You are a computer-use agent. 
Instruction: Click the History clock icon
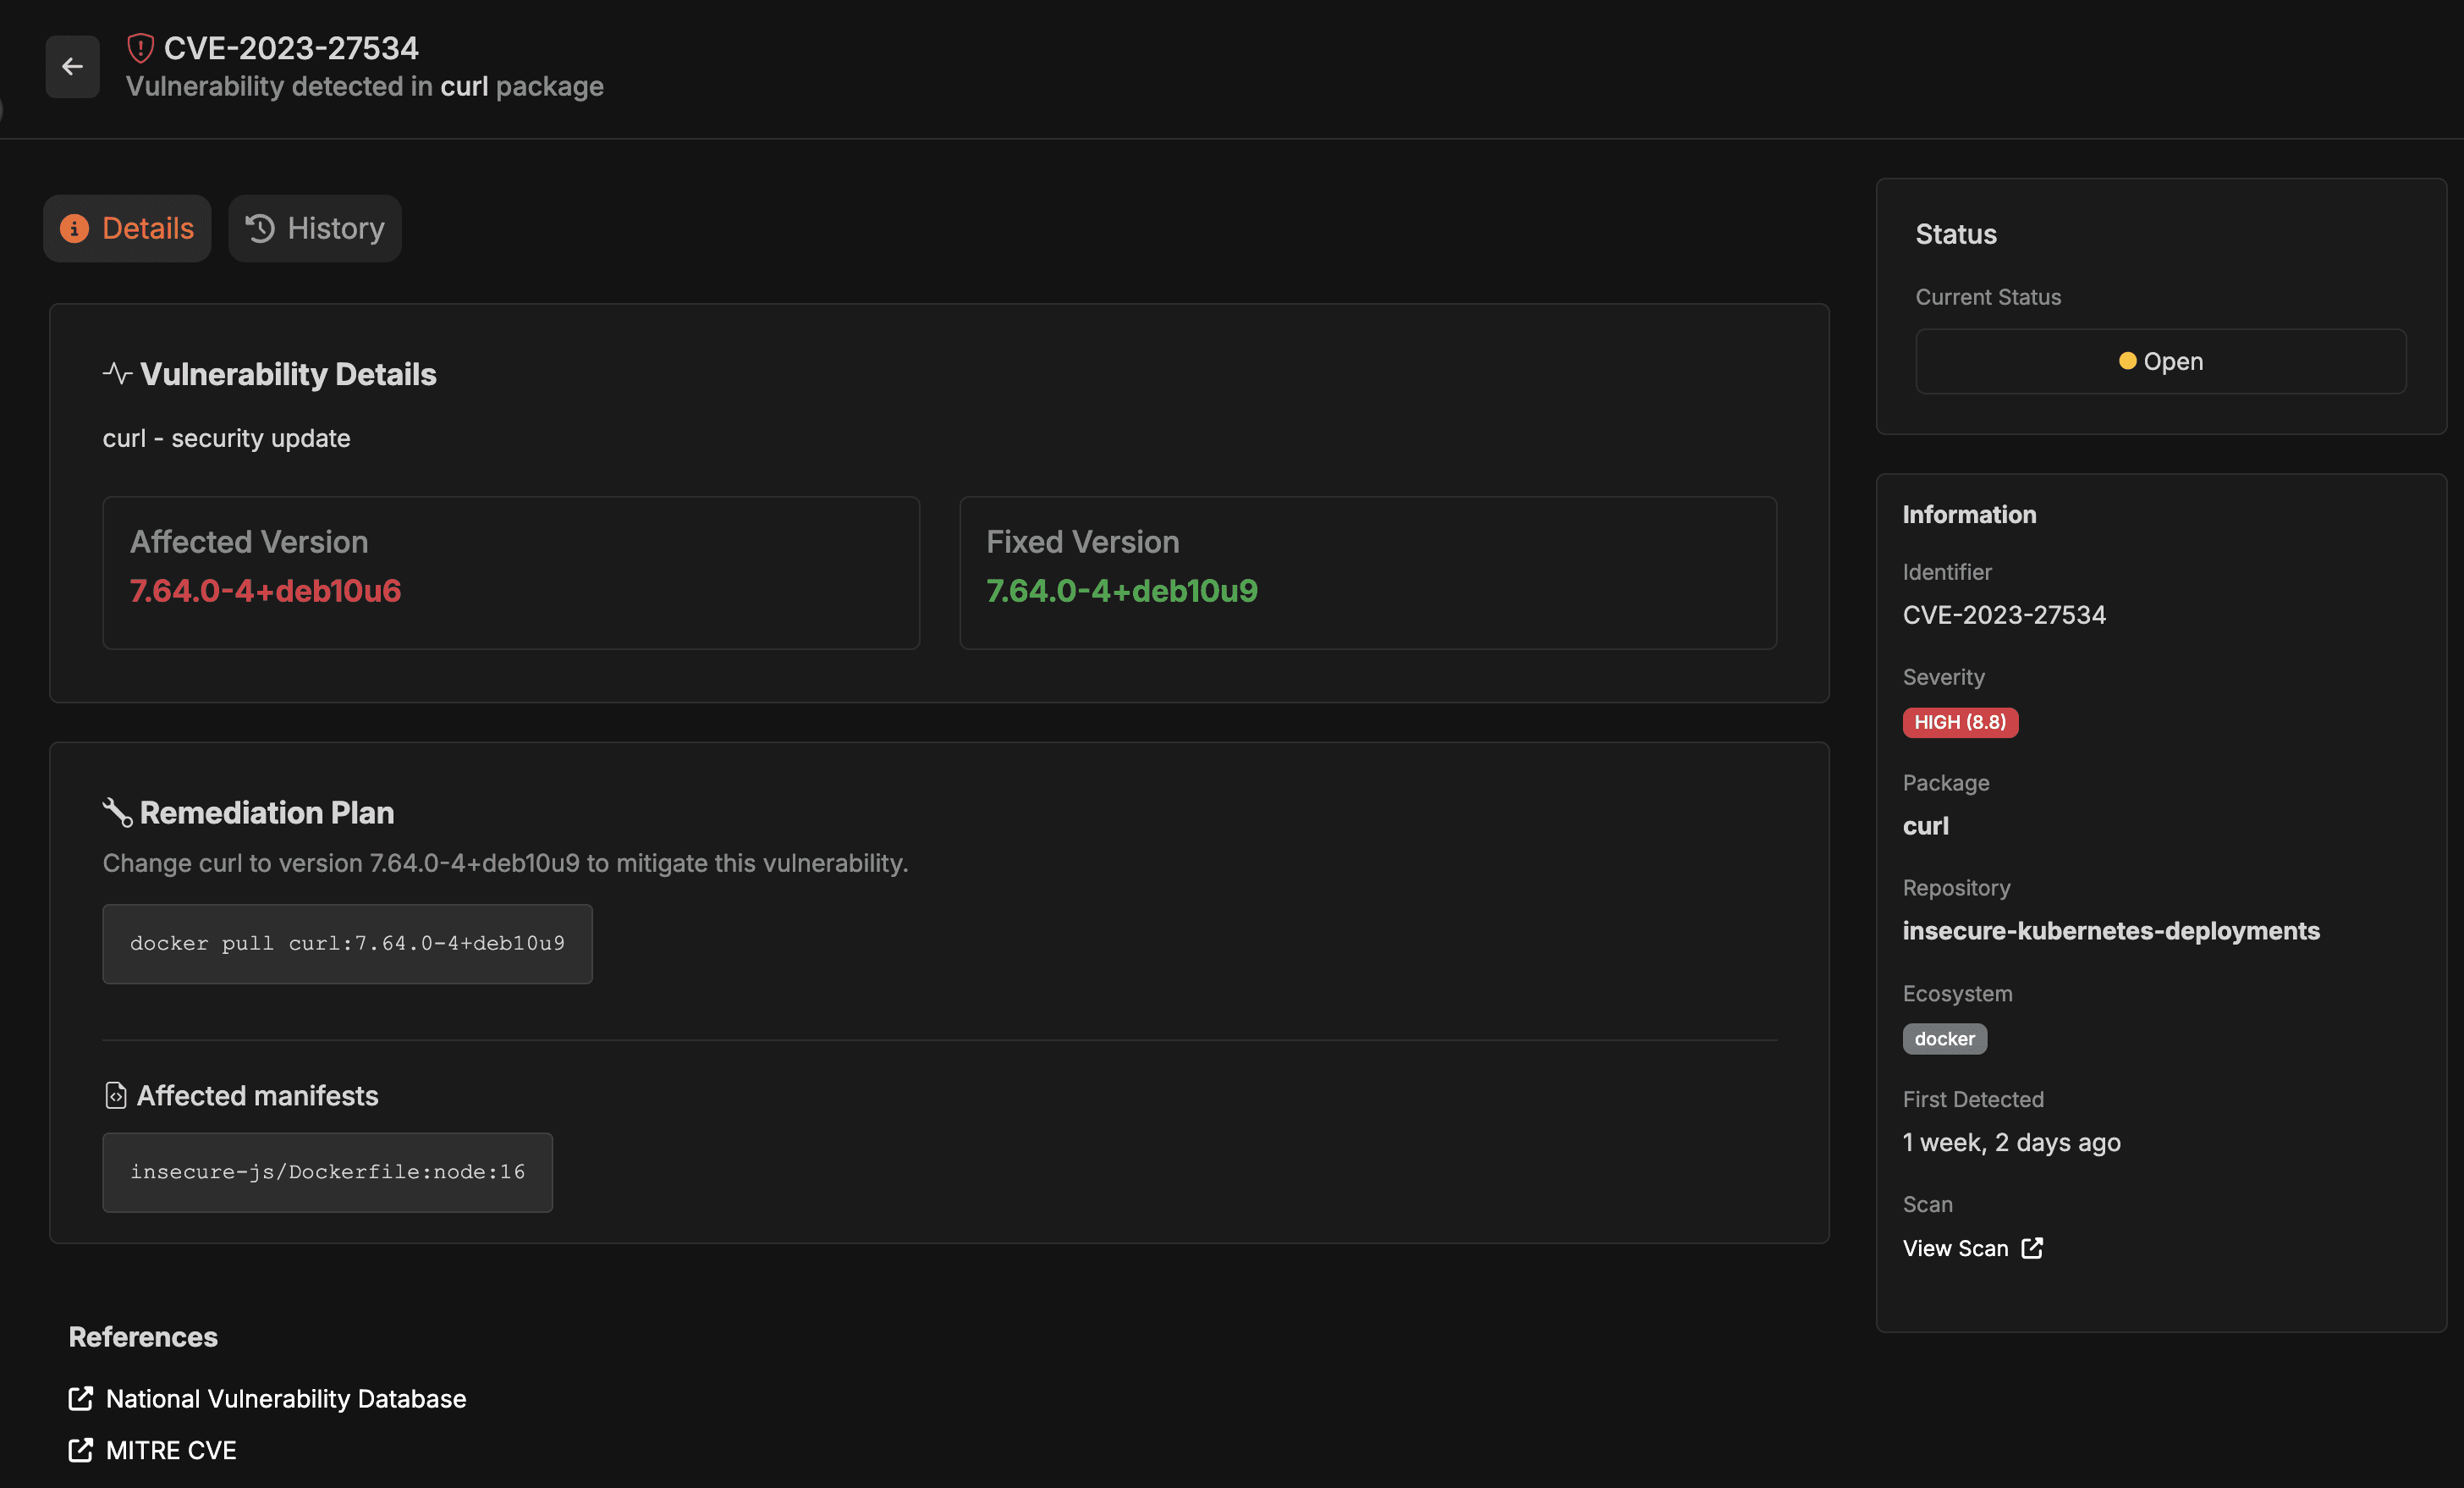pos(260,229)
